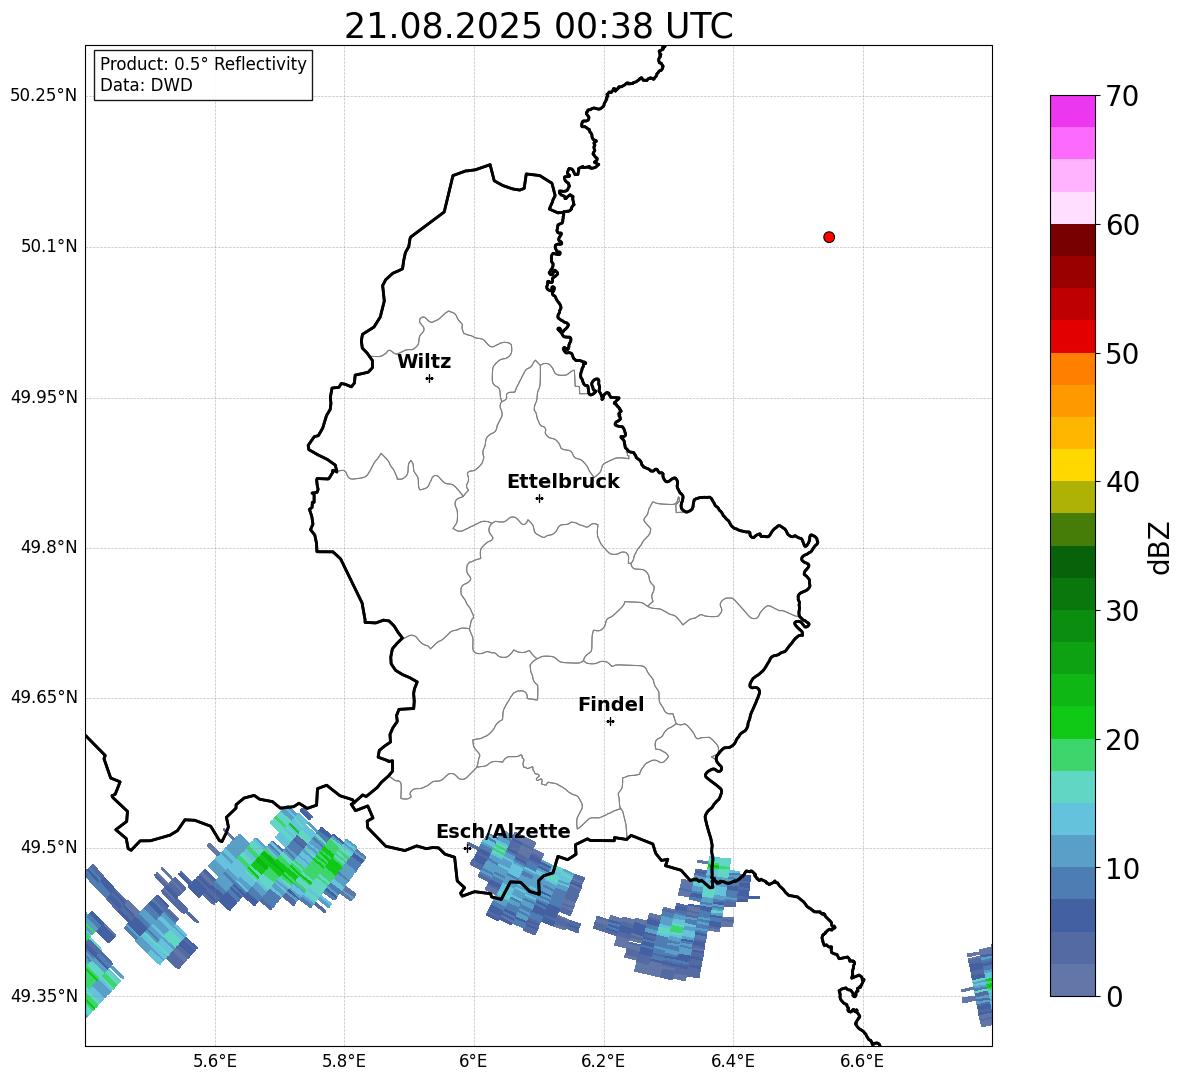This screenshot has width=1184, height=1081.
Task: Click the 60 tick on colorbar
Action: pyautogui.click(x=1122, y=225)
